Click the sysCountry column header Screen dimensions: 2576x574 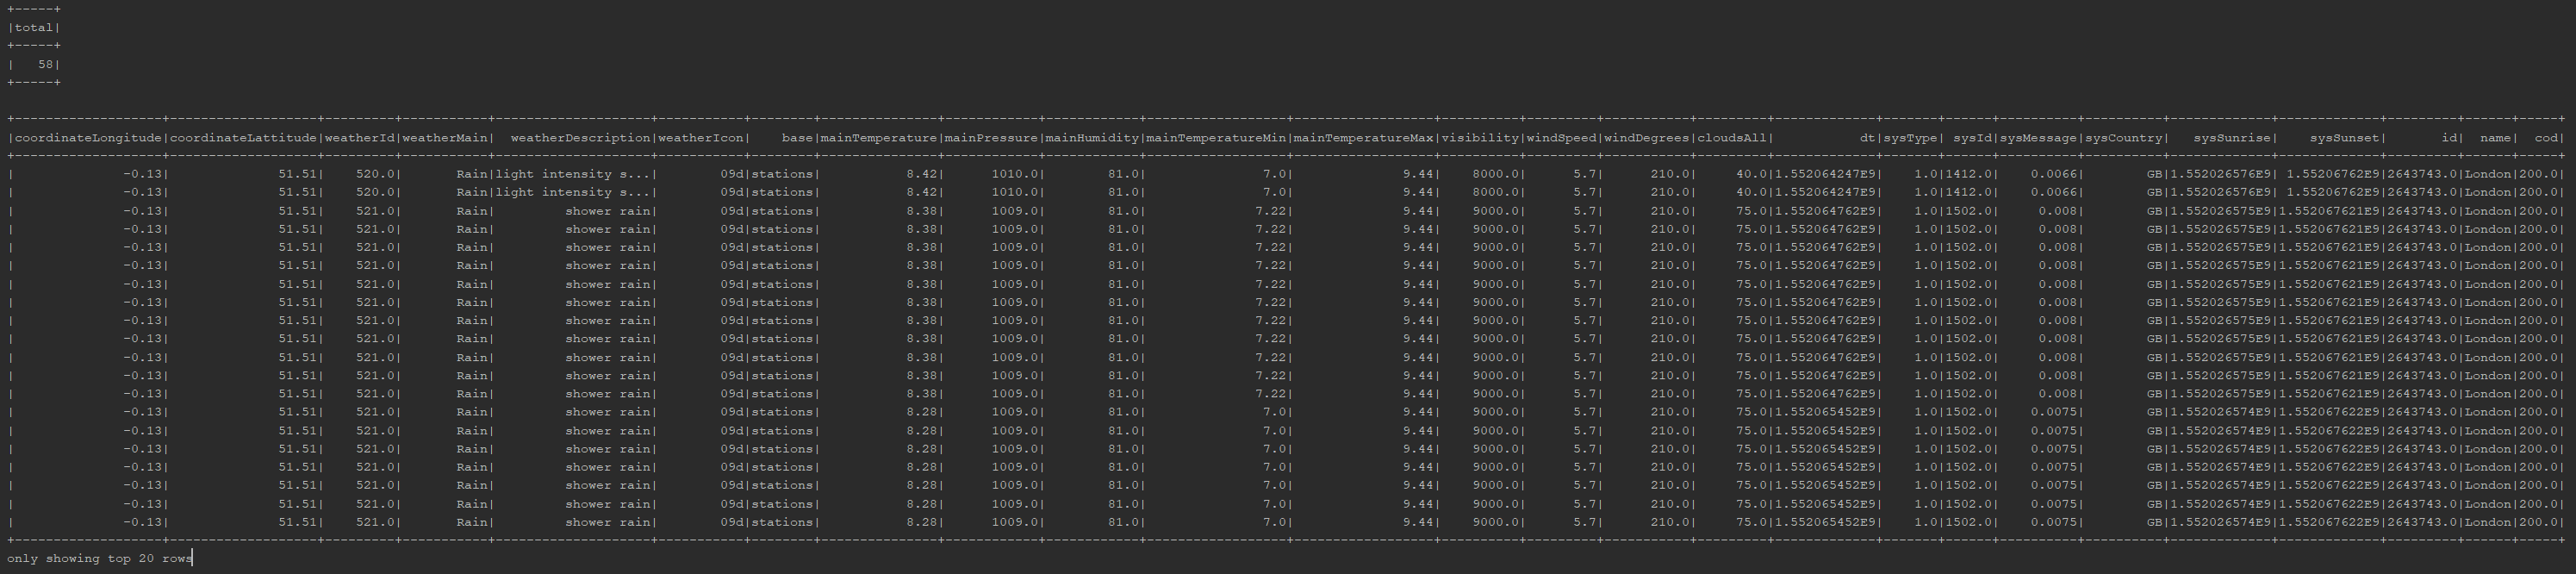click(2124, 138)
